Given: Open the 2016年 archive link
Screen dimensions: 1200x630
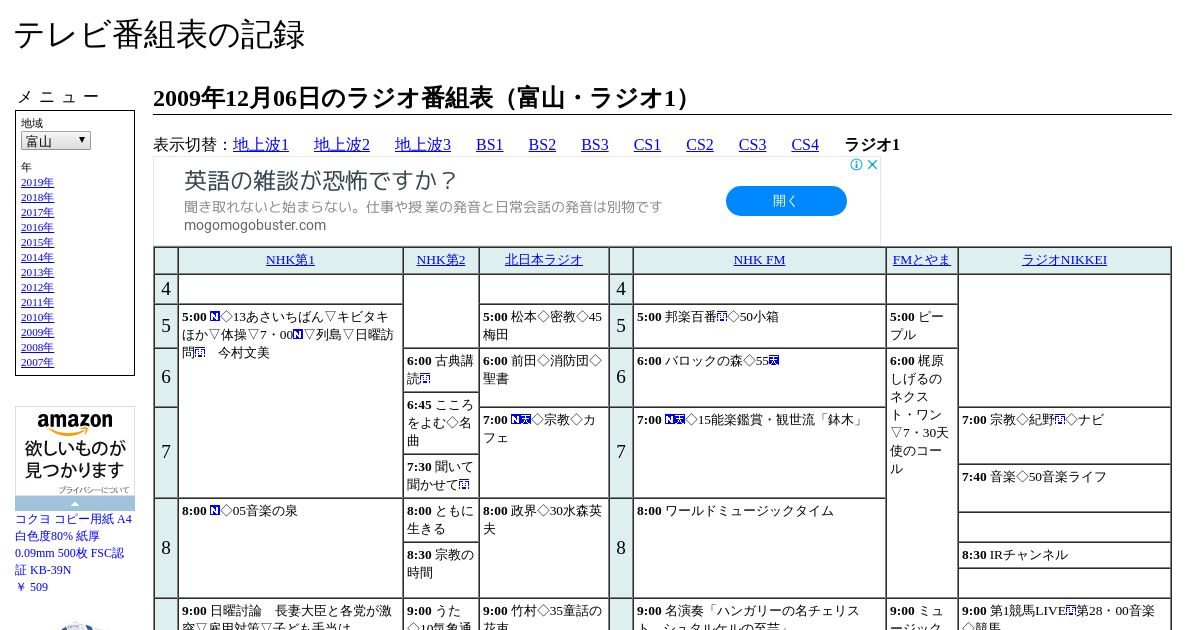Looking at the screenshot, I should pos(37,228).
